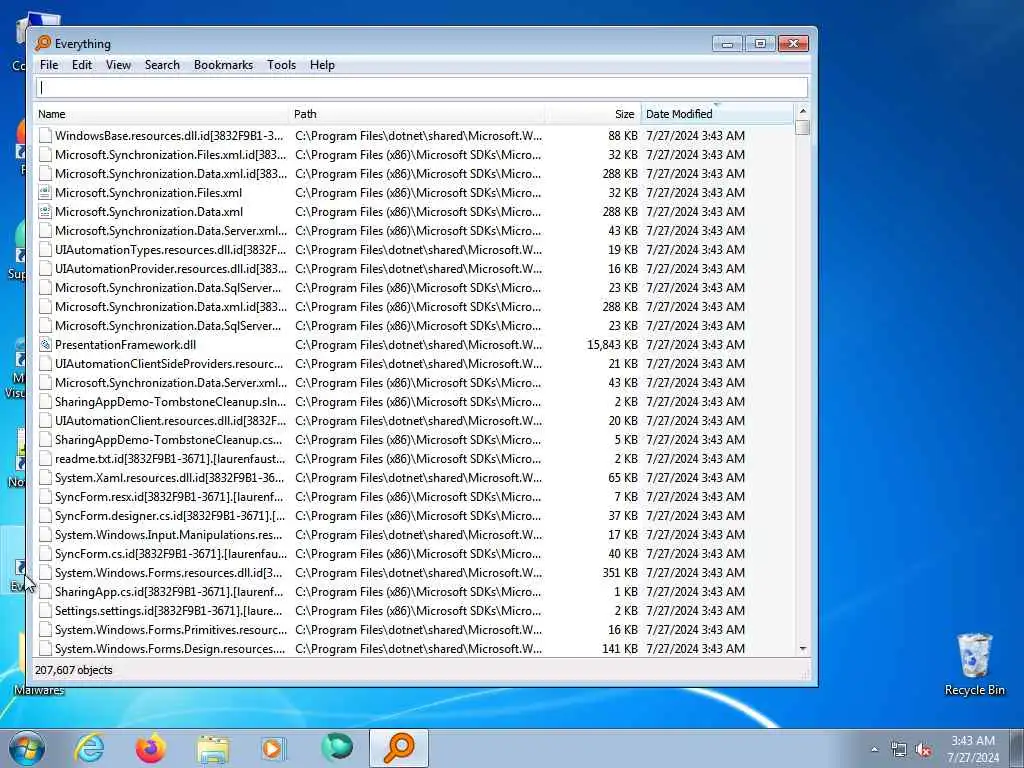
Task: Open the Tools menu
Action: (281, 65)
